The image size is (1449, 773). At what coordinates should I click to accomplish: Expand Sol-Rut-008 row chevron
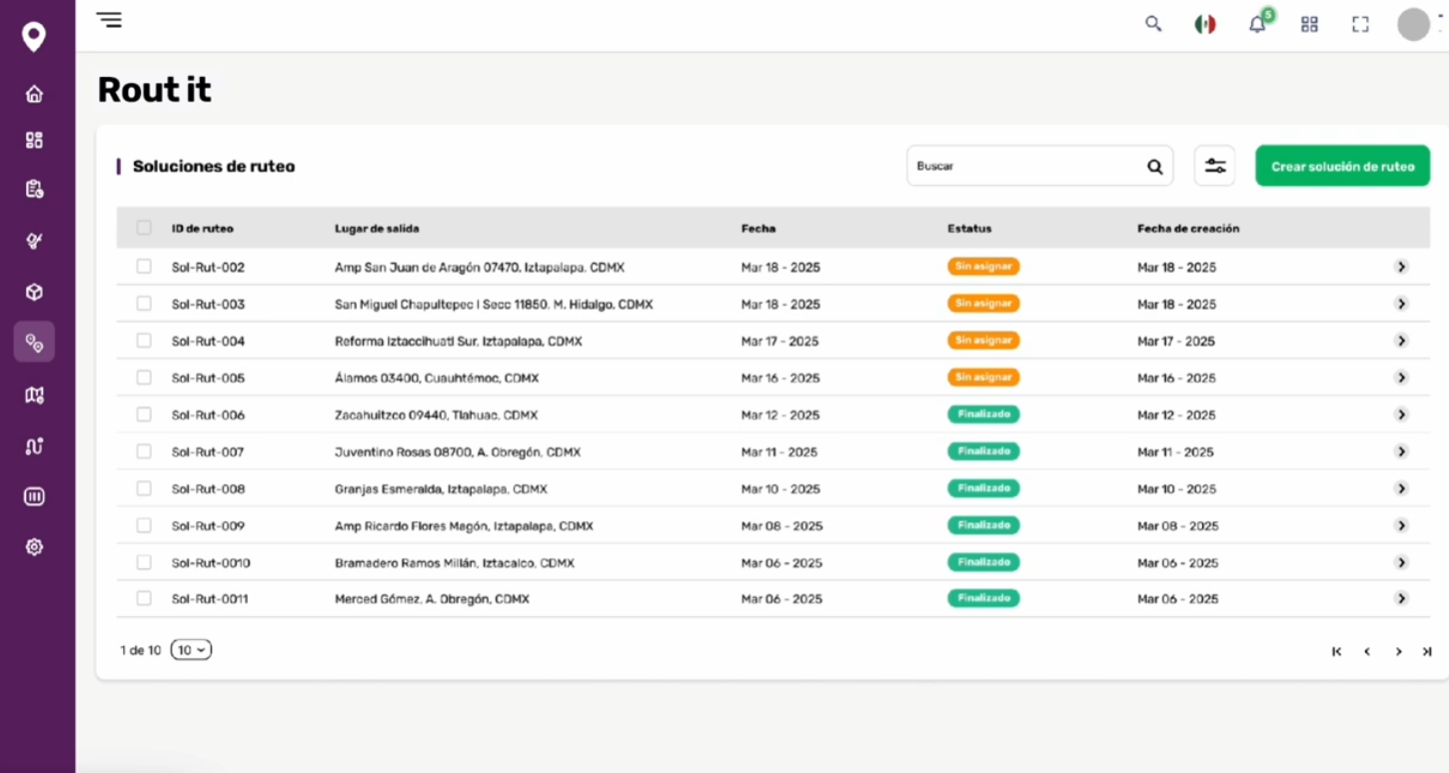[x=1401, y=489]
